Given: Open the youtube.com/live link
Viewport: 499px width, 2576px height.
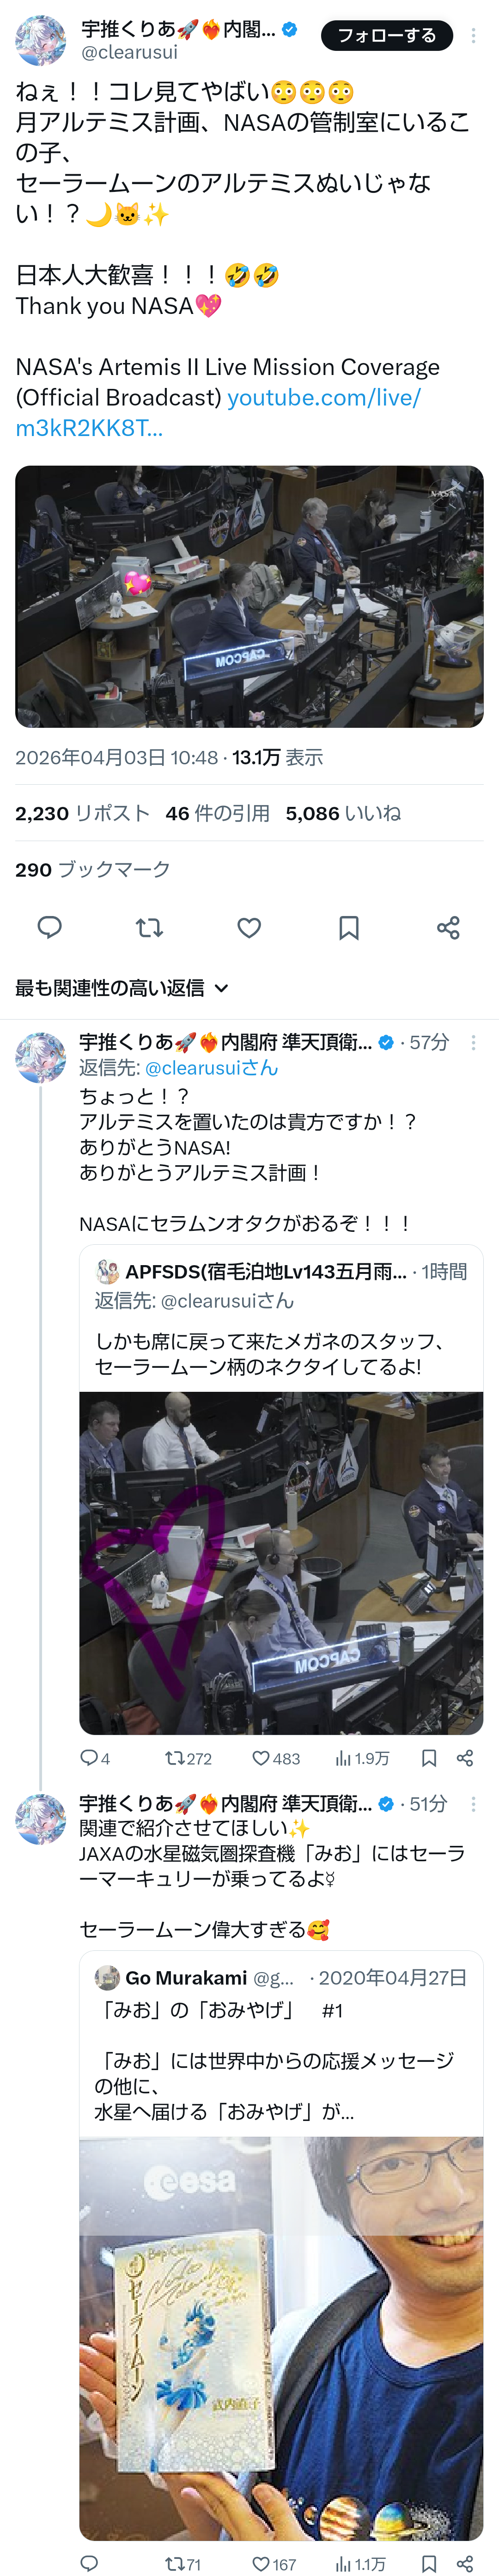Looking at the screenshot, I should point(218,412).
